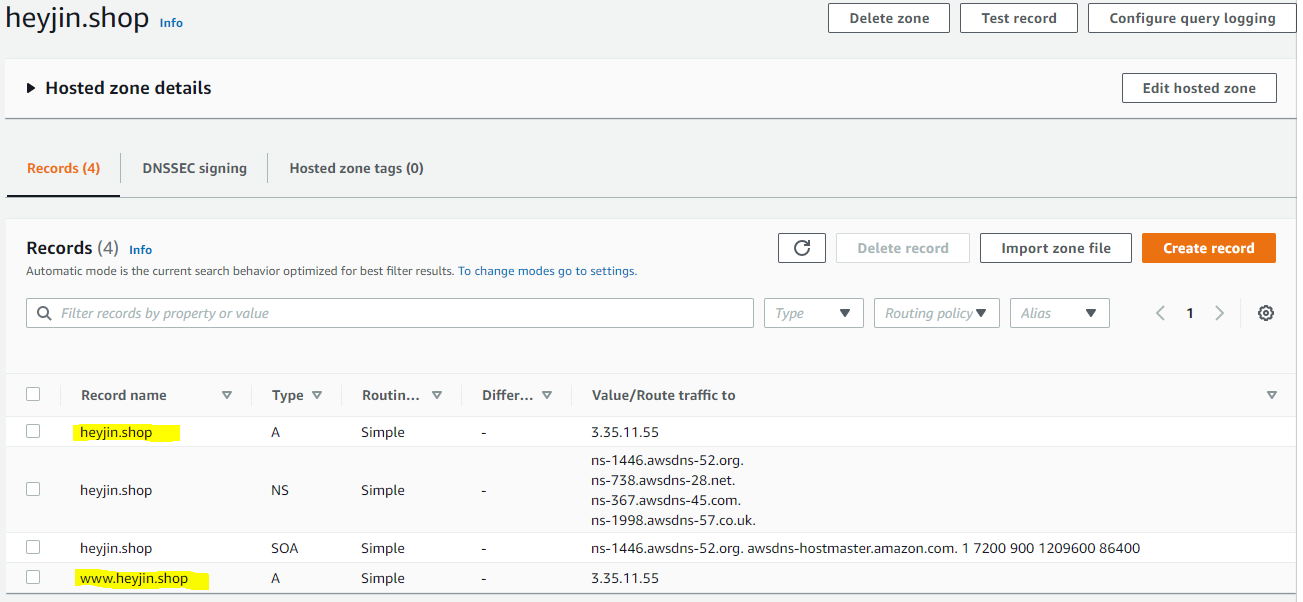Go to previous page arrow
This screenshot has width=1303, height=602.
pyautogui.click(x=1160, y=313)
